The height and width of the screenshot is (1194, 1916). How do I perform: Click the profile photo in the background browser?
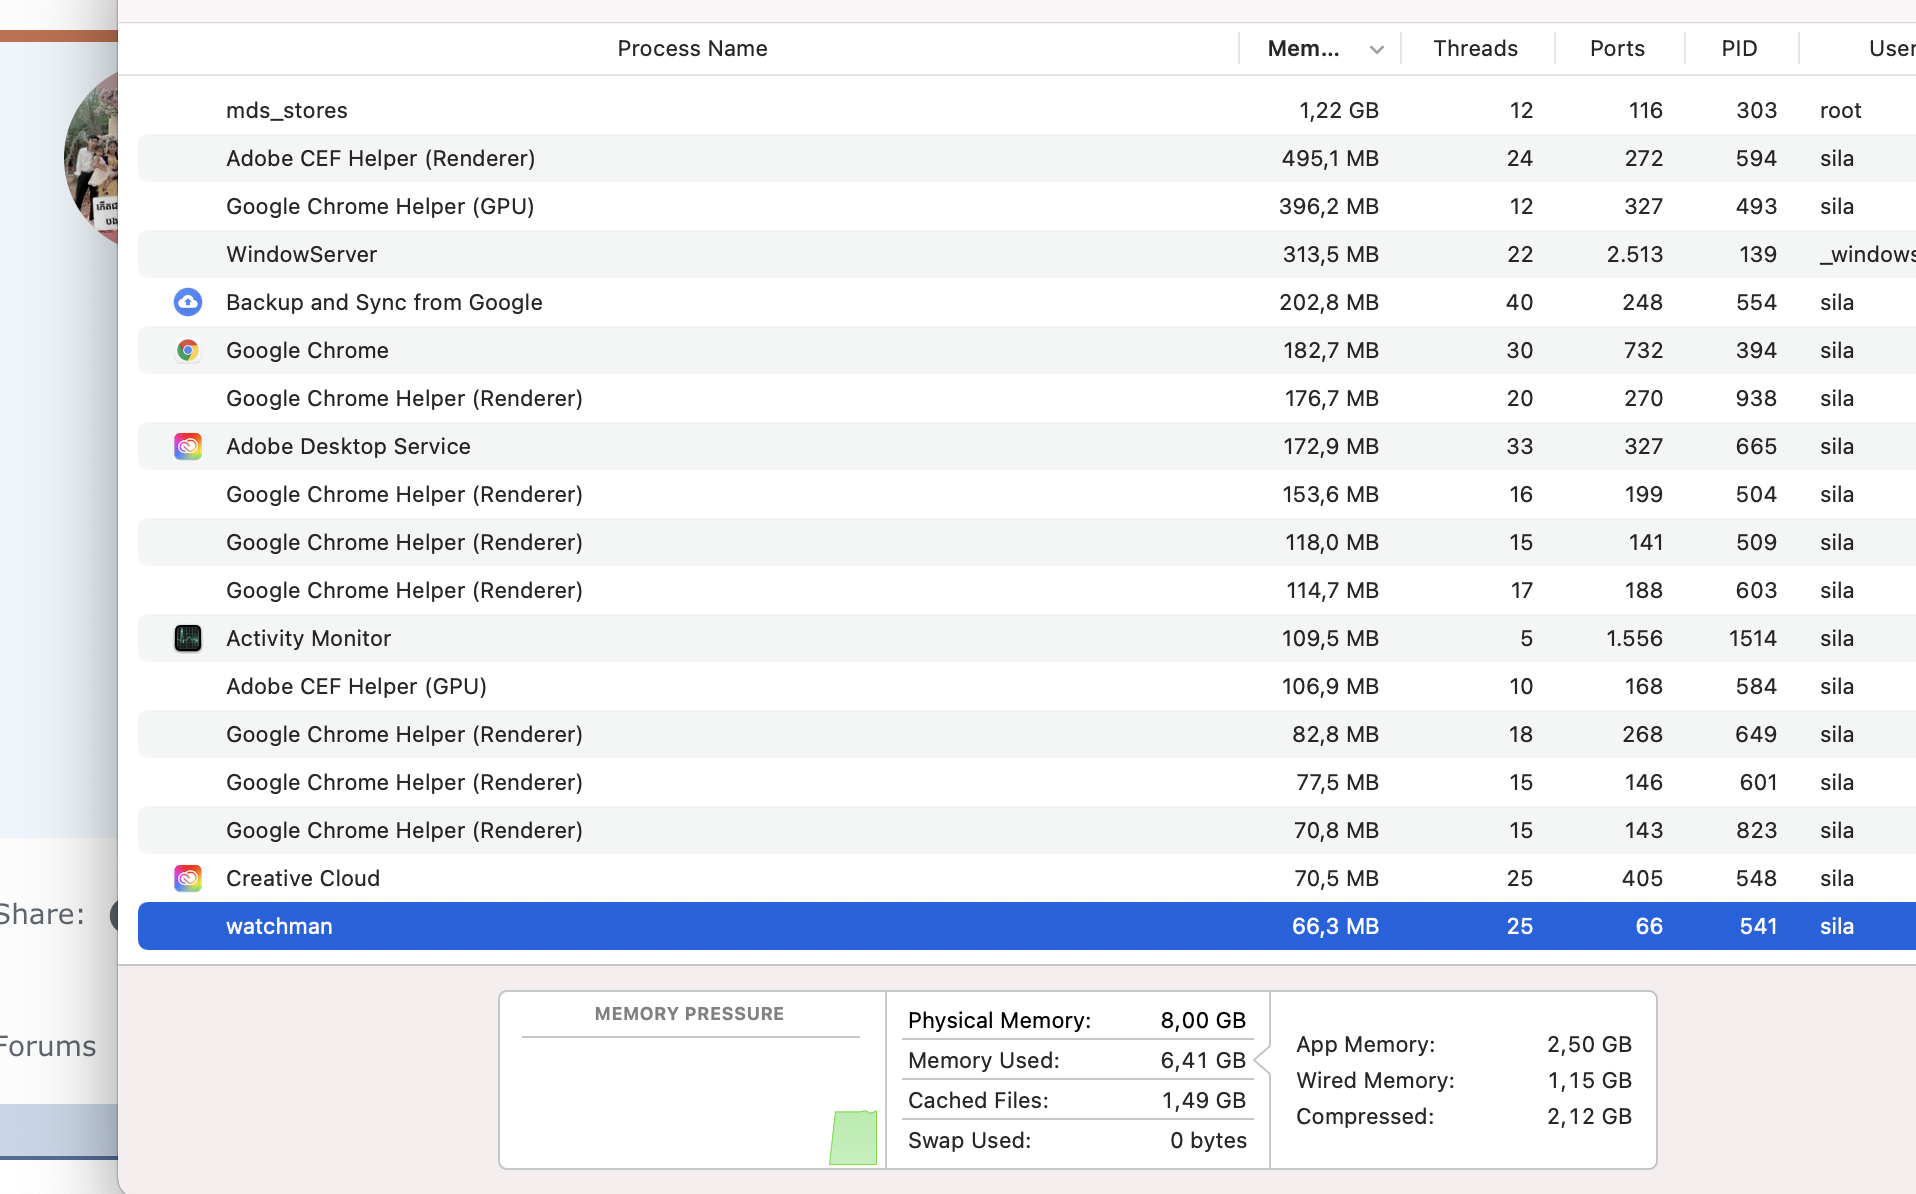[x=91, y=157]
